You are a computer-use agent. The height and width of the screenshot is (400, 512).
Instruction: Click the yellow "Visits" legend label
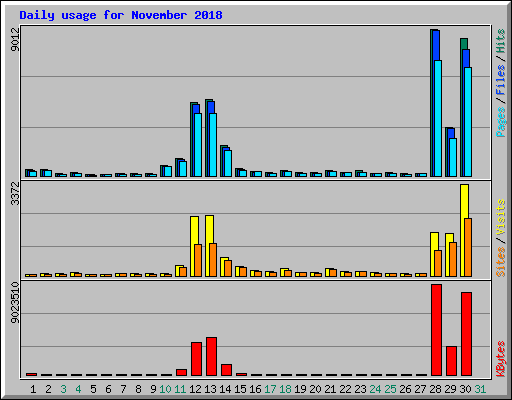coord(500,217)
